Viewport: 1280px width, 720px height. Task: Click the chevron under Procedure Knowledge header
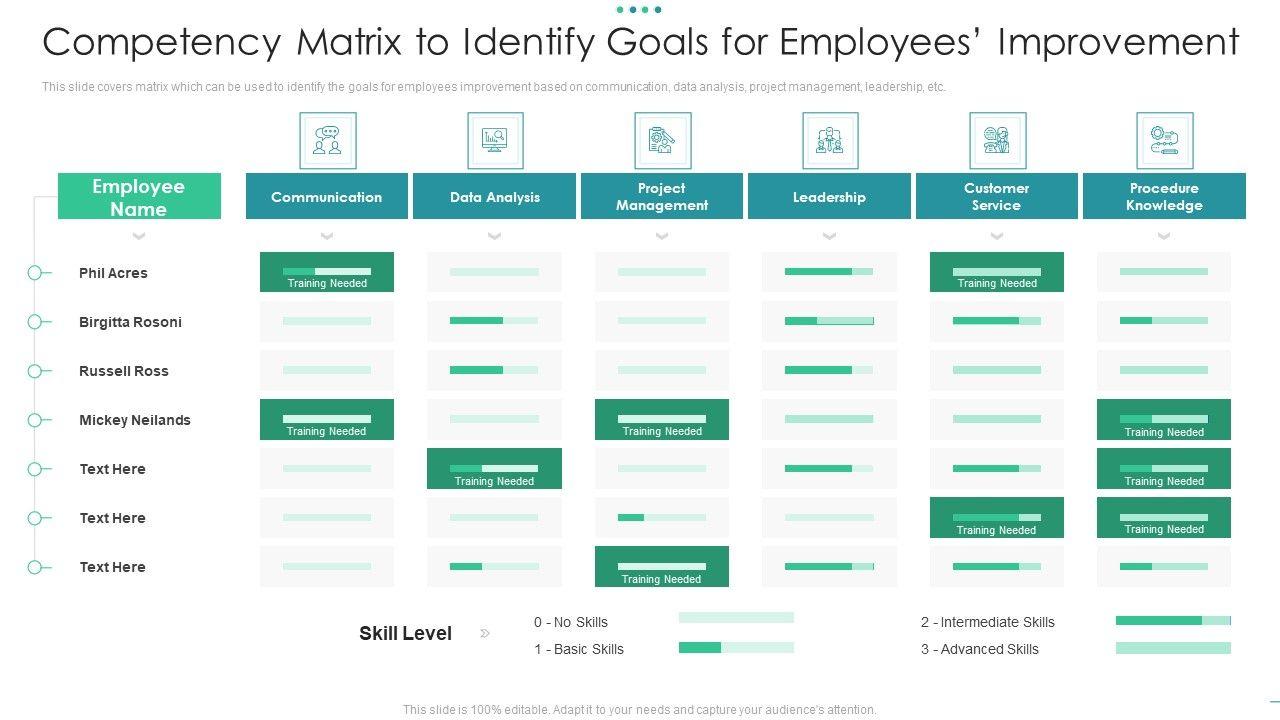pos(1165,236)
